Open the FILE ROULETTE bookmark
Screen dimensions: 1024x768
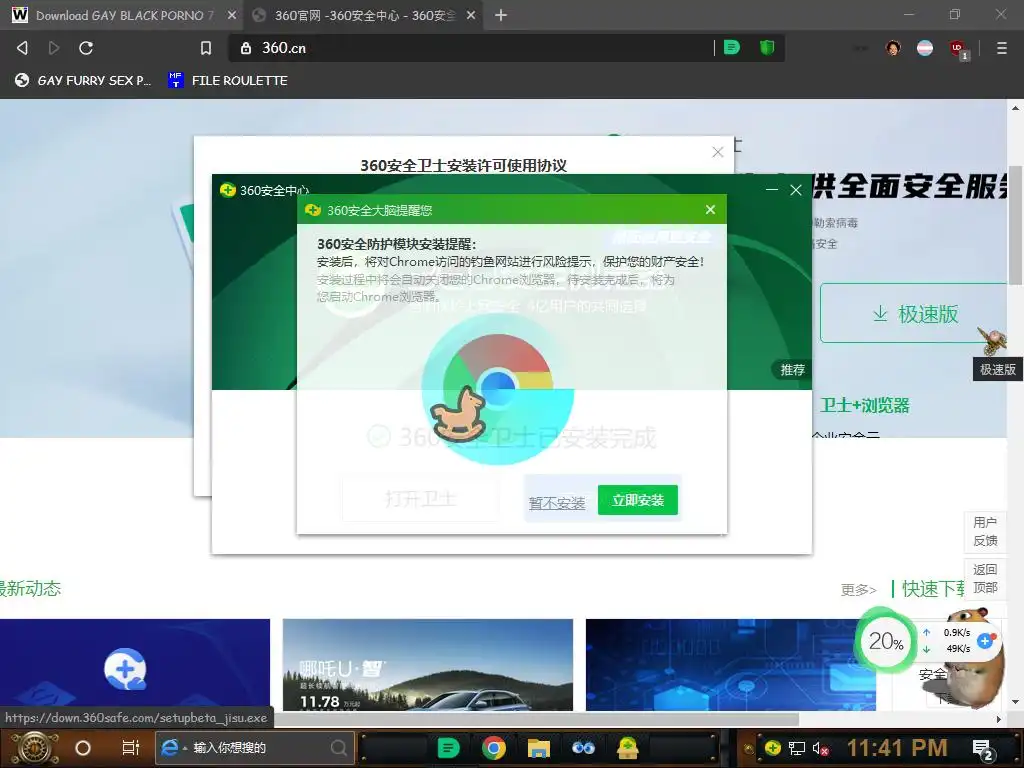[228, 80]
